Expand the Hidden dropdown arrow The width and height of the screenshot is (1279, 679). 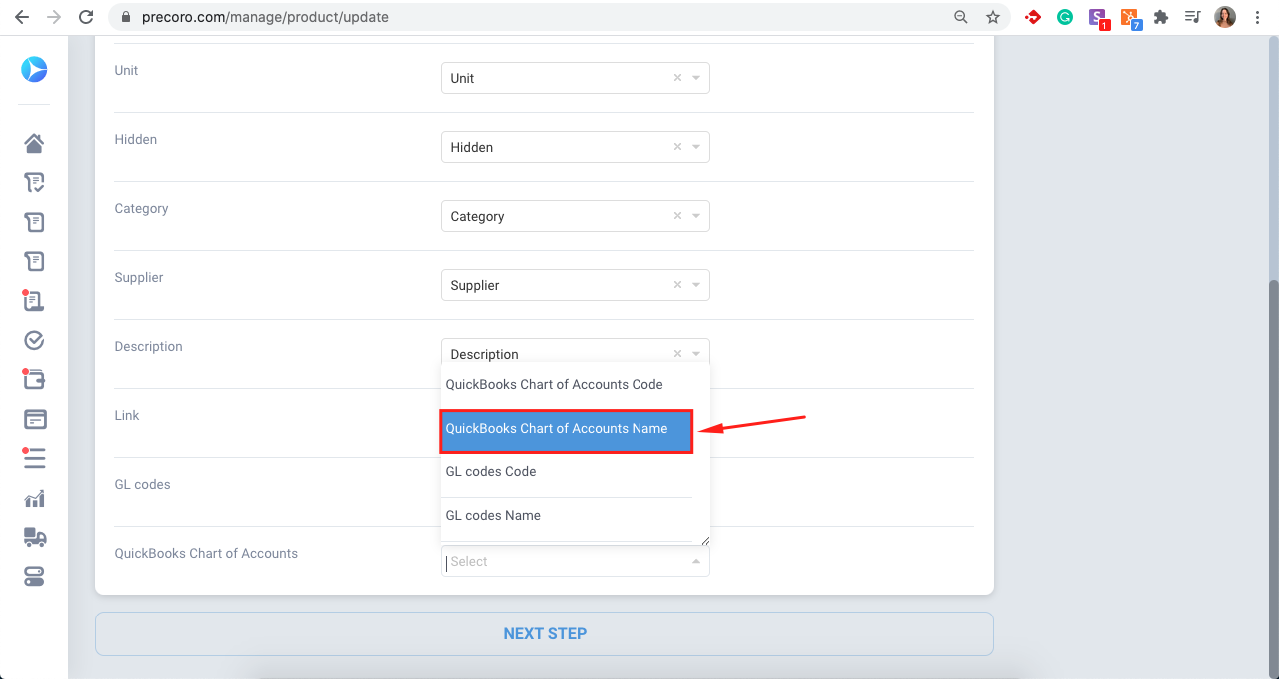696,147
